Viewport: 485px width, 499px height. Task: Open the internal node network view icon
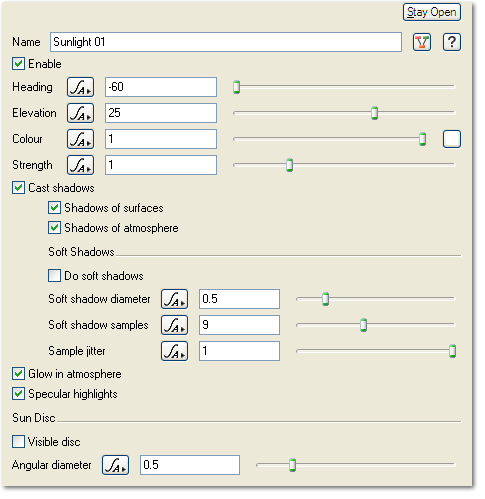(x=422, y=42)
